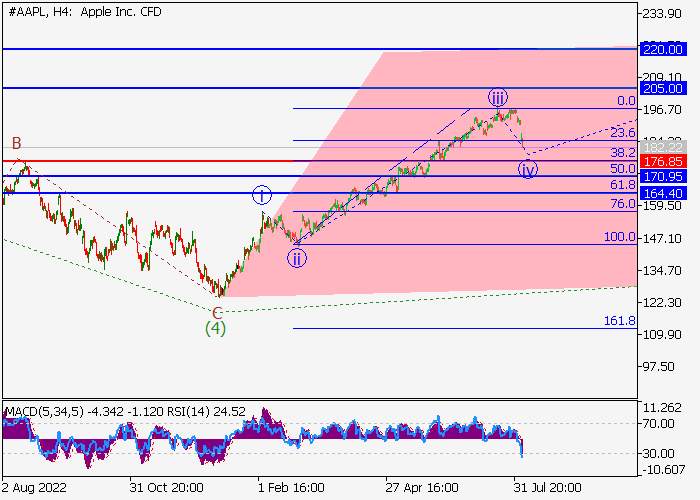
Task: Click the 164.40 price level label
Action: pyautogui.click(x=662, y=193)
